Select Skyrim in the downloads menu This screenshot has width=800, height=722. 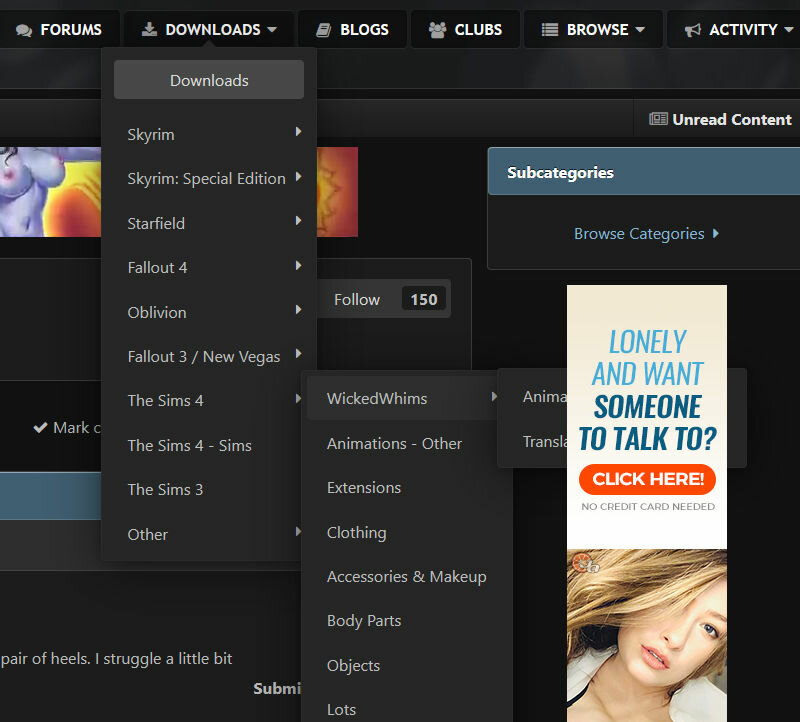click(x=151, y=135)
